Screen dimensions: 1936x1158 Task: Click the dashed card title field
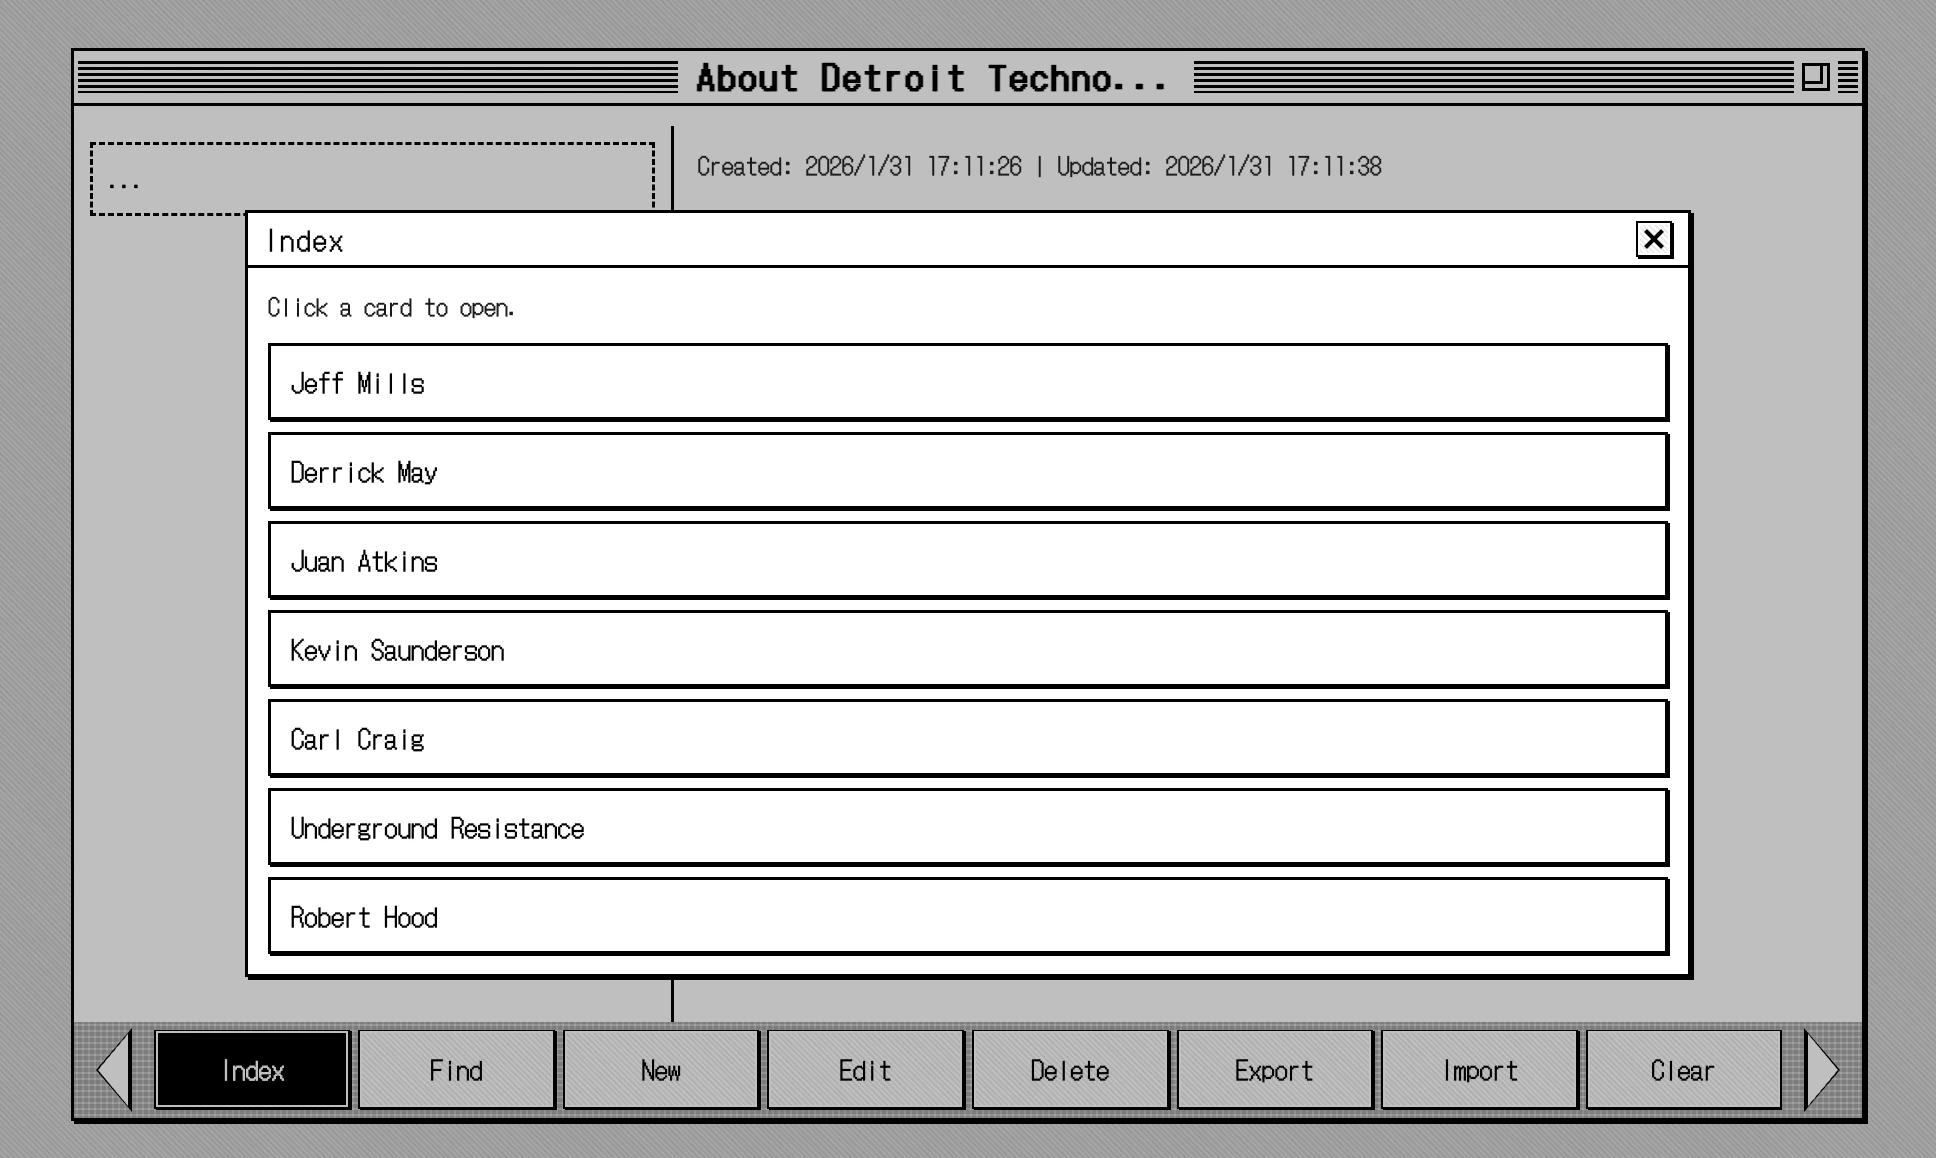pyautogui.click(x=372, y=179)
